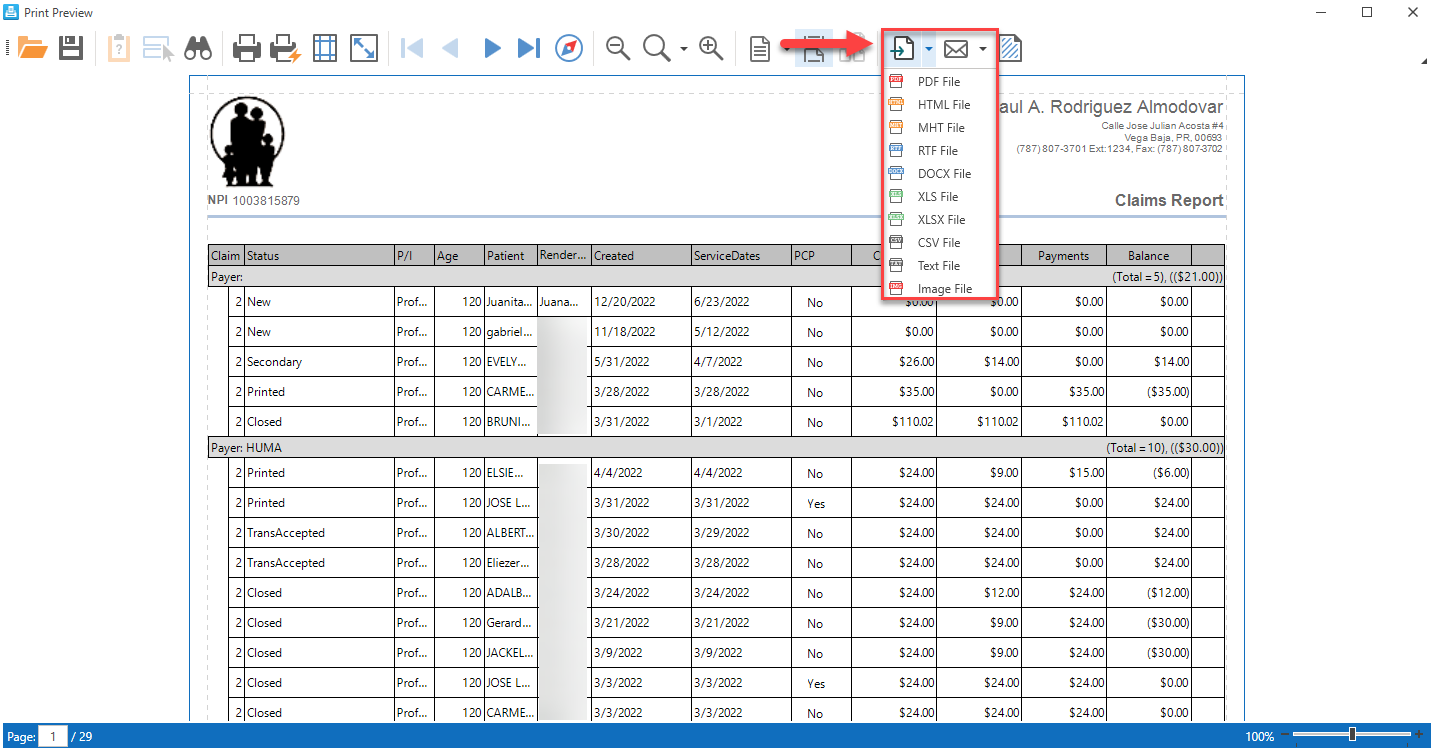Go to Next Page
The width and height of the screenshot is (1434, 753).
pyautogui.click(x=491, y=48)
